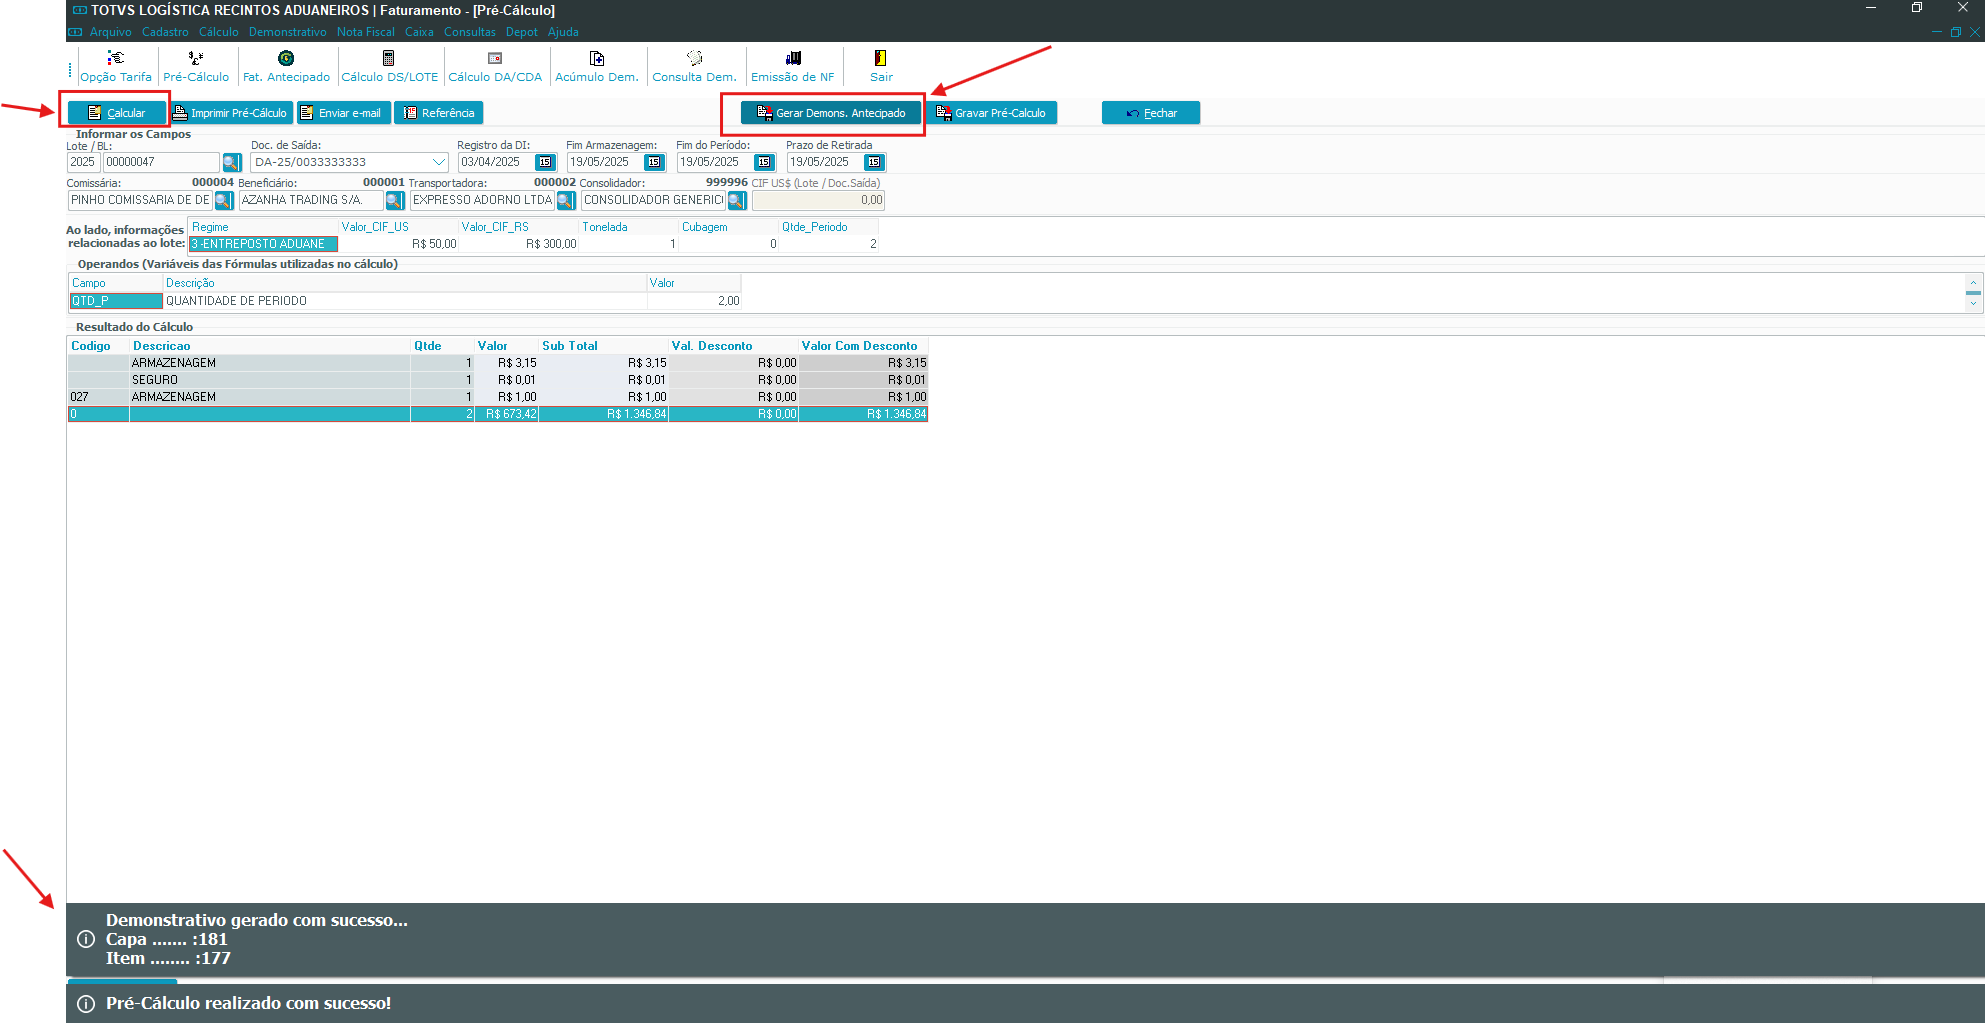The height and width of the screenshot is (1023, 1985).
Task: Click Demonstrativo gerado com sucesso info icon
Action: click(x=86, y=939)
